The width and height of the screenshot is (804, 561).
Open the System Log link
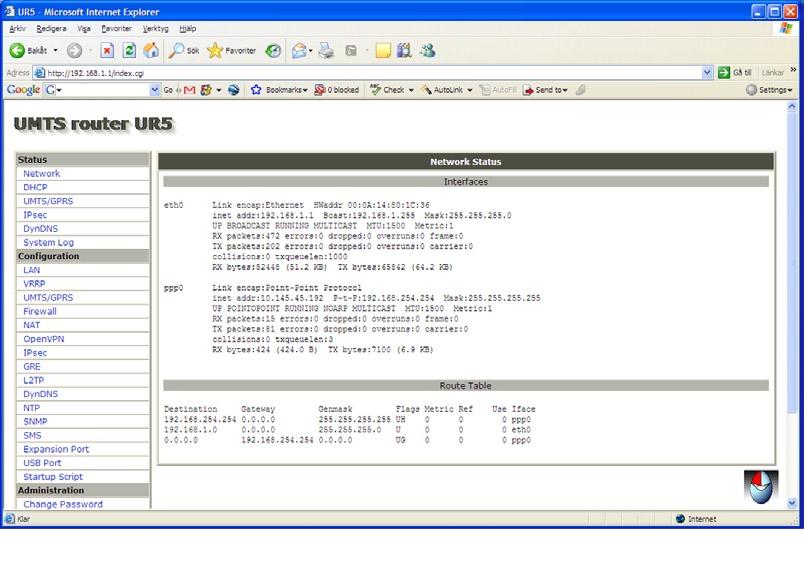[48, 242]
